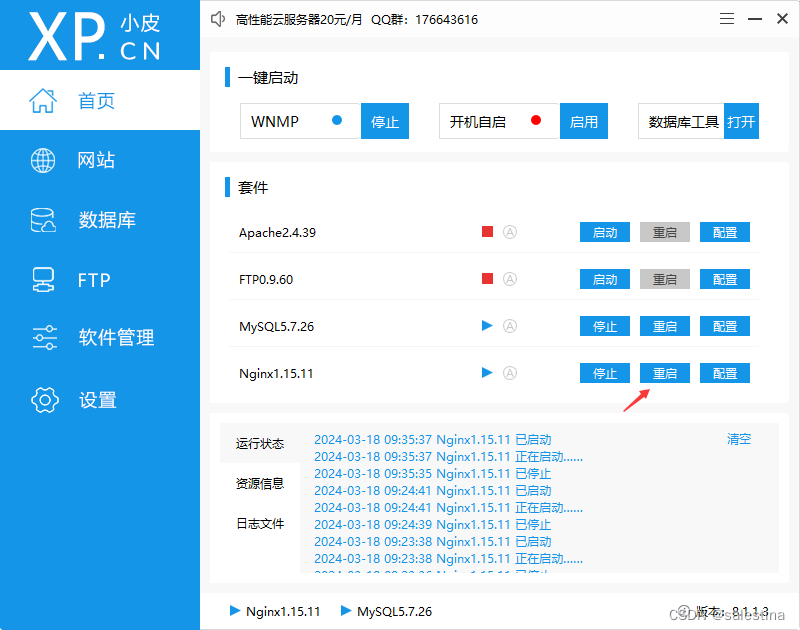Viewport: 800px width, 630px height.
Task: Restart Nginx1.15.11 with the 重启 button
Action: click(x=665, y=373)
